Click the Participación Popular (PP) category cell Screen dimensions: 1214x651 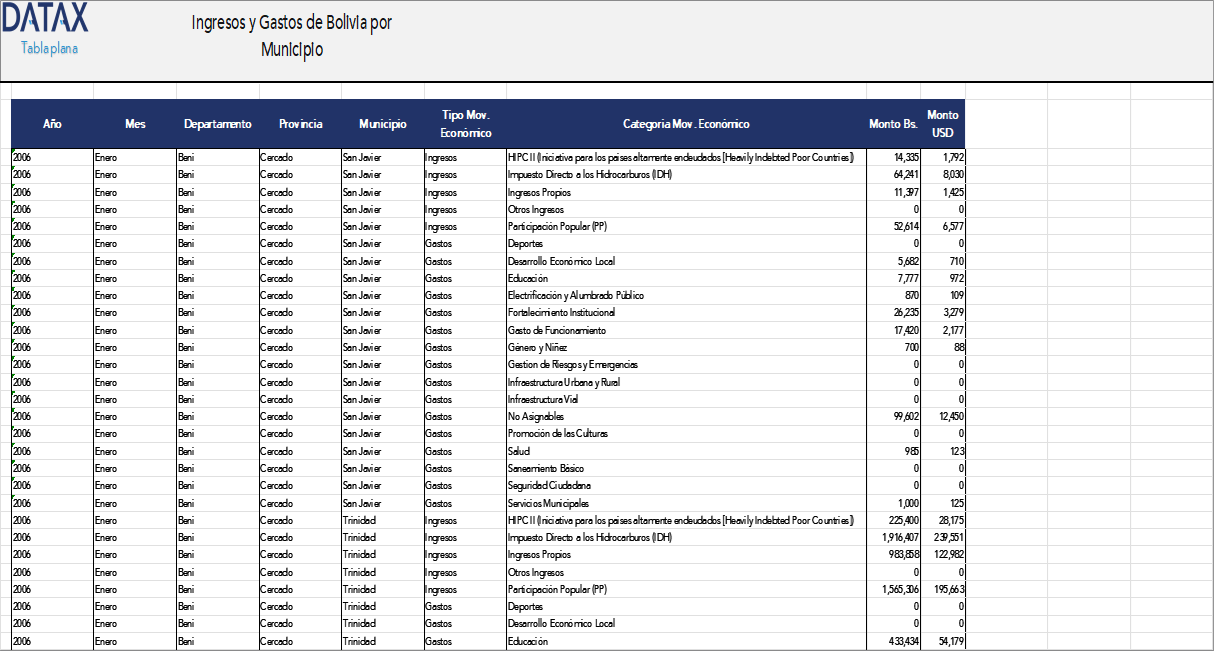560,226
